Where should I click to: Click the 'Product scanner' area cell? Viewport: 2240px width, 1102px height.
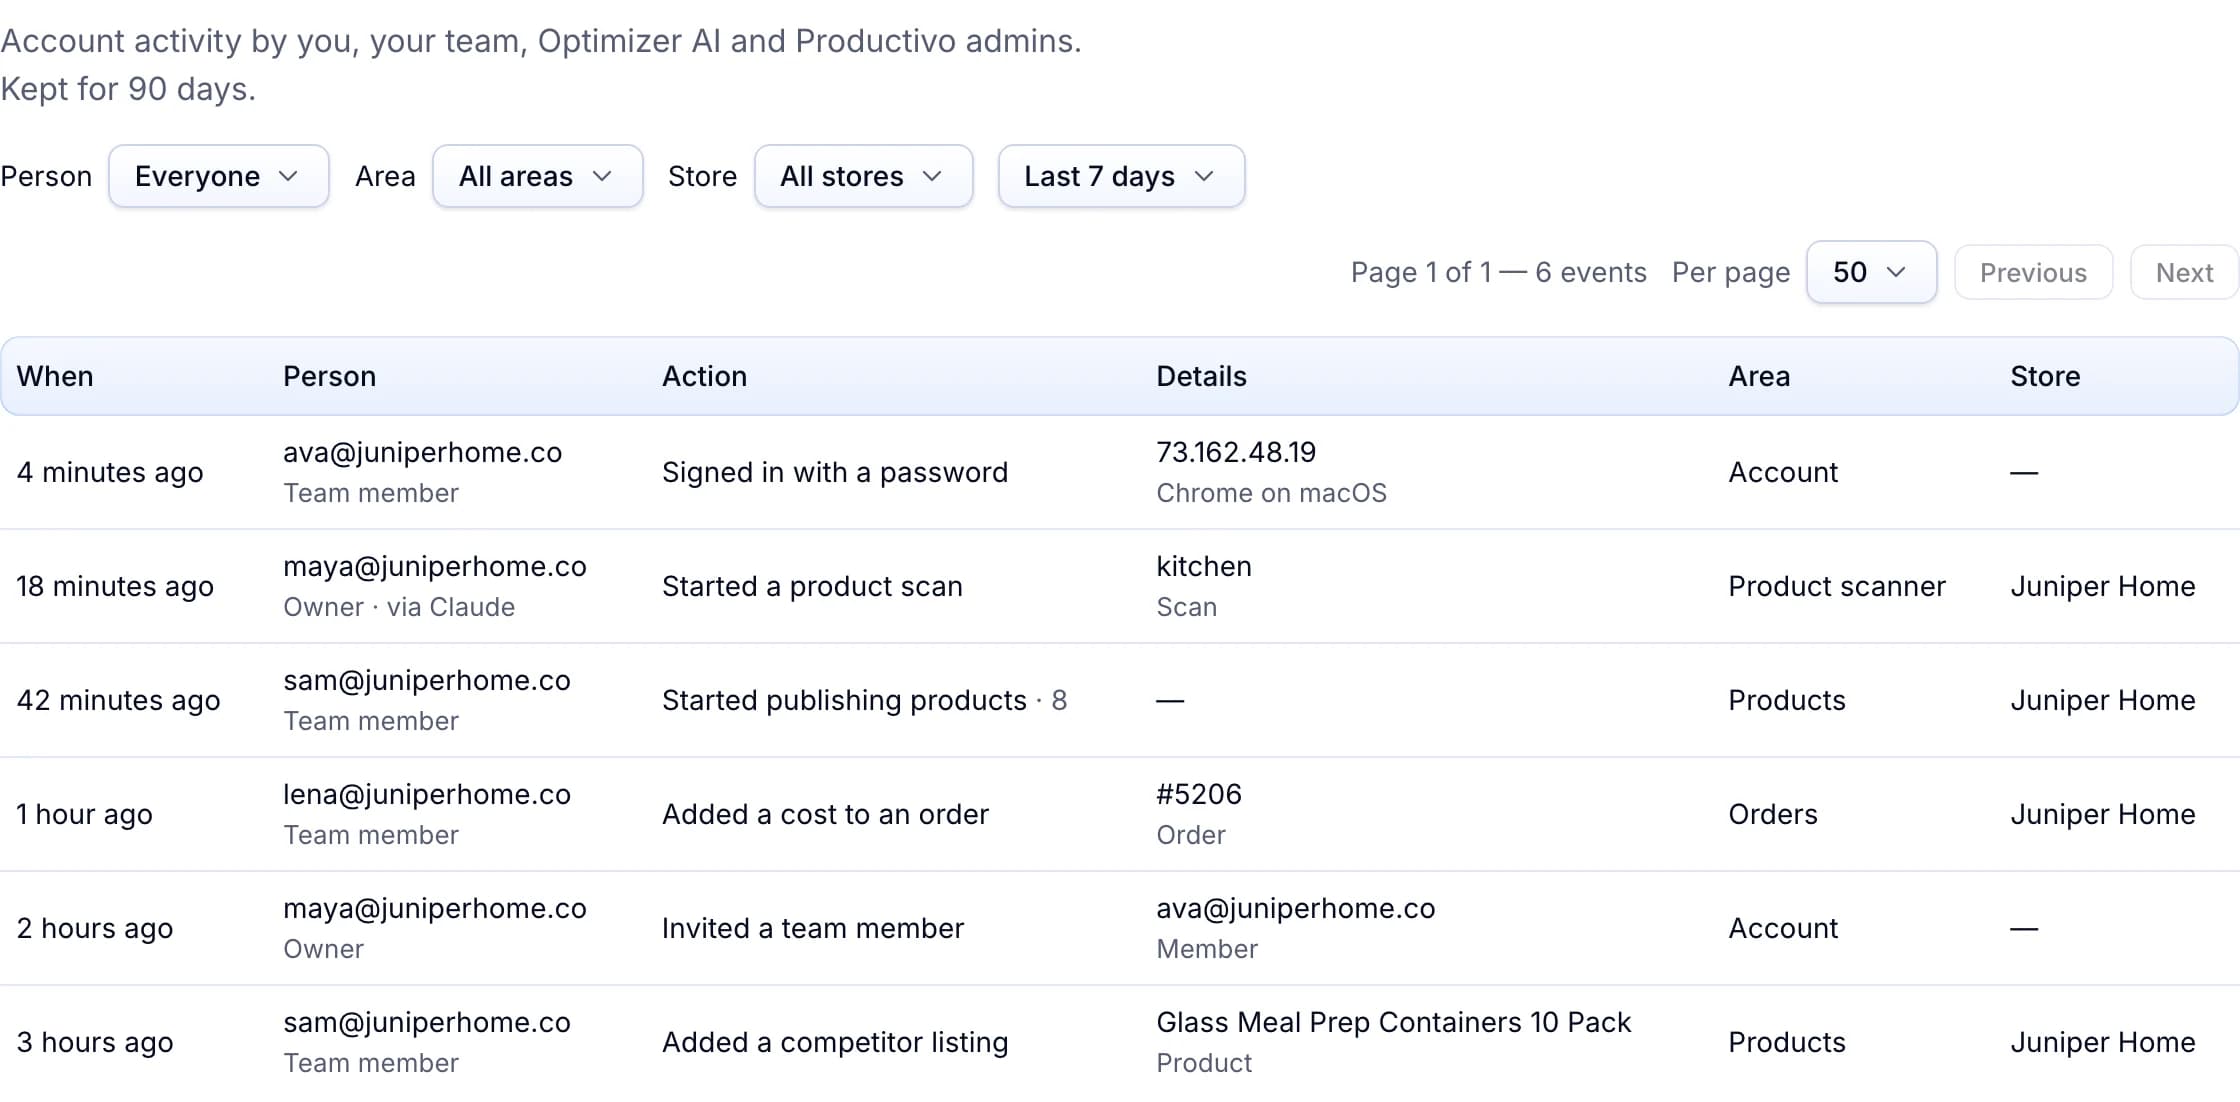point(1837,586)
